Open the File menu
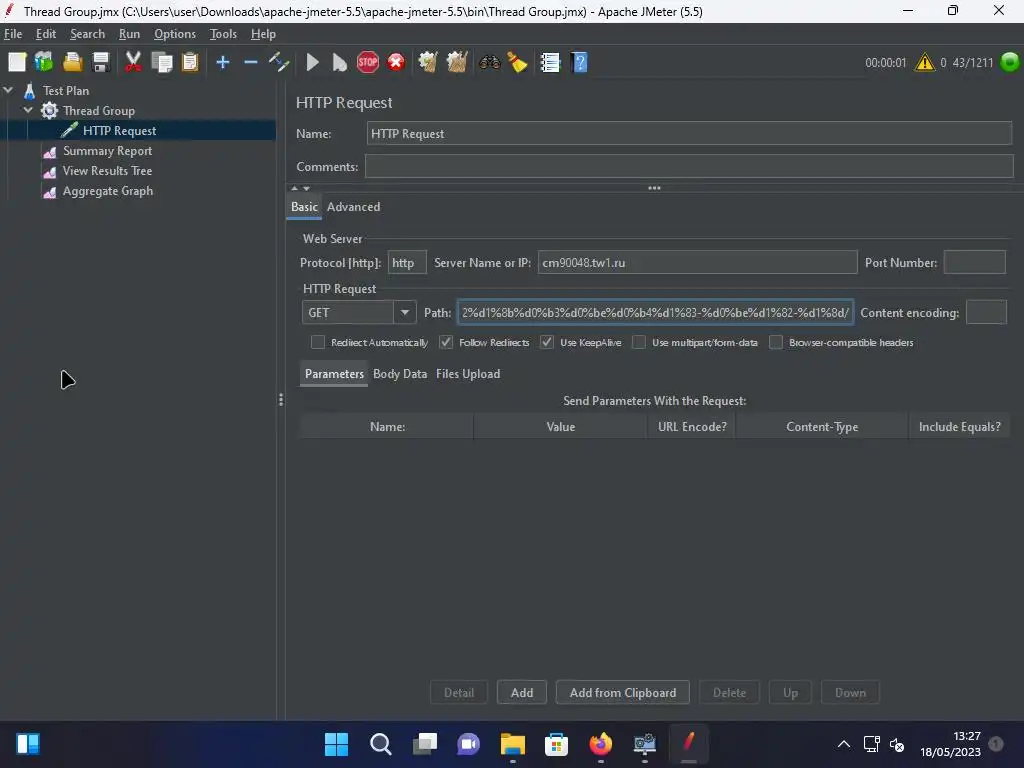 [13, 34]
